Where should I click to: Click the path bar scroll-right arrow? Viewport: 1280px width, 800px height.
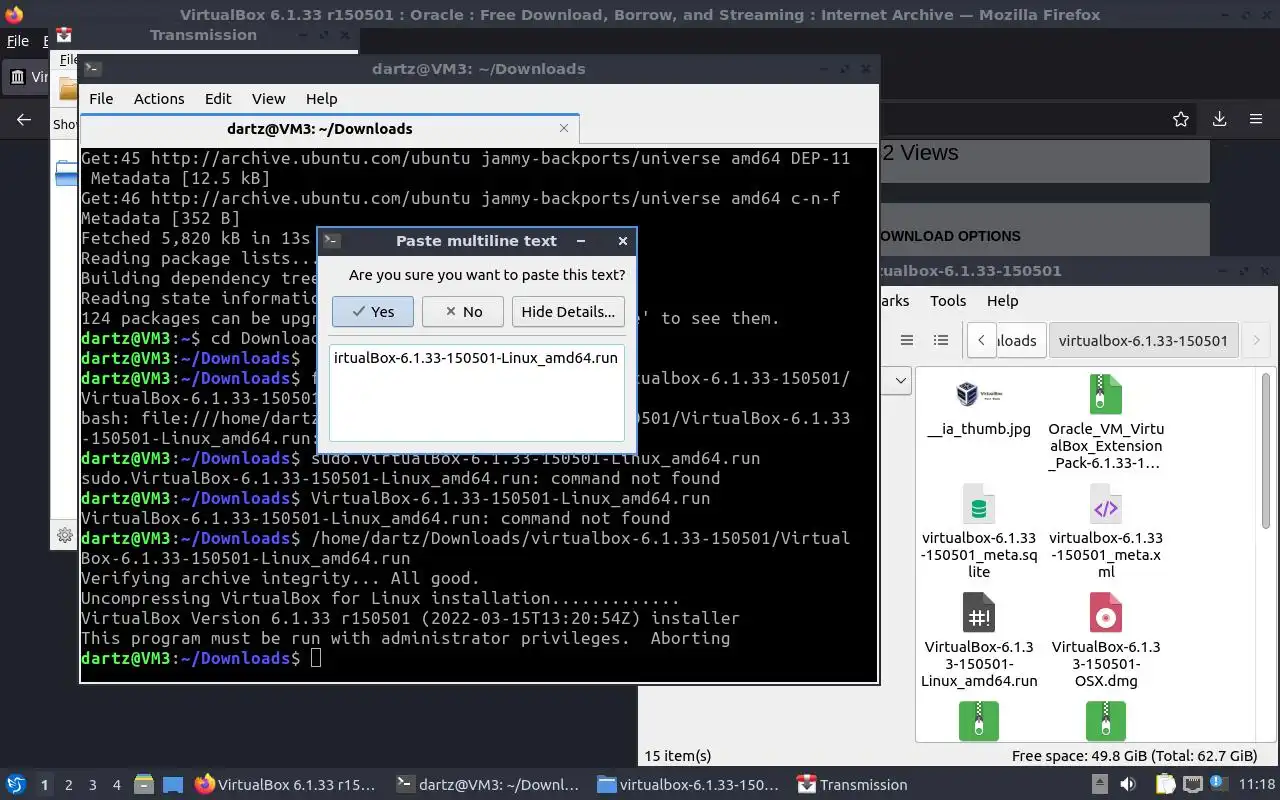[x=1256, y=340]
